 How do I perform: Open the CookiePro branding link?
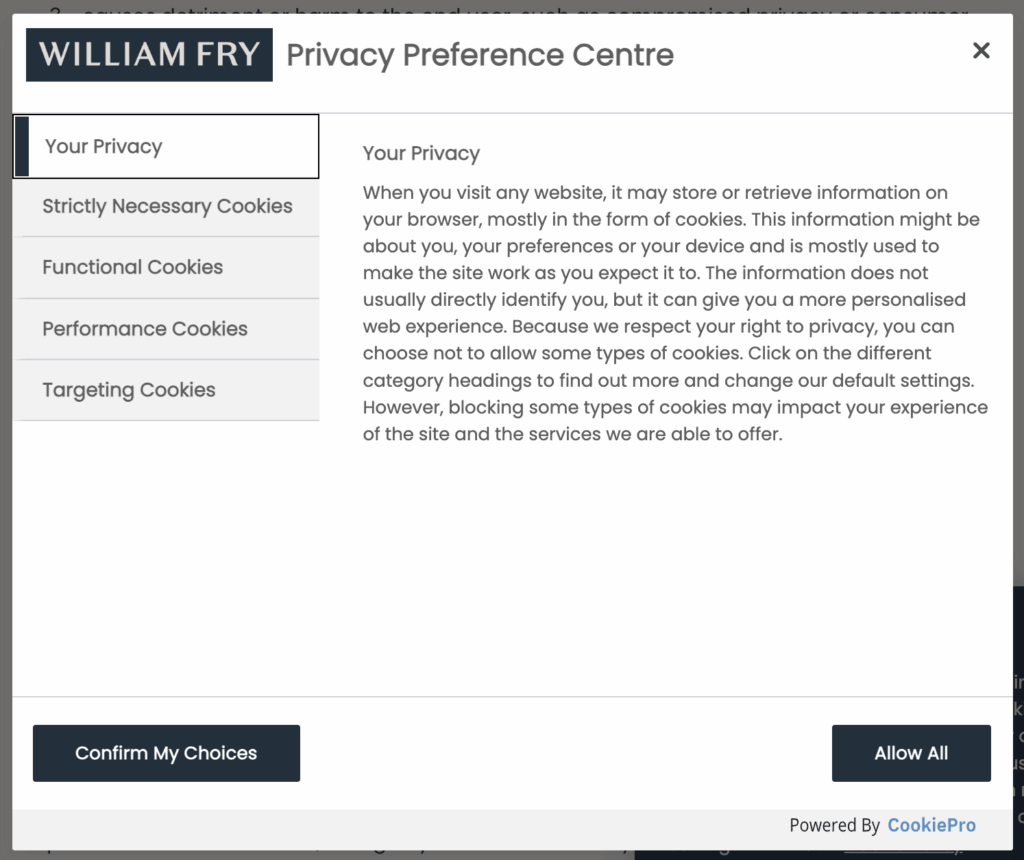931,825
